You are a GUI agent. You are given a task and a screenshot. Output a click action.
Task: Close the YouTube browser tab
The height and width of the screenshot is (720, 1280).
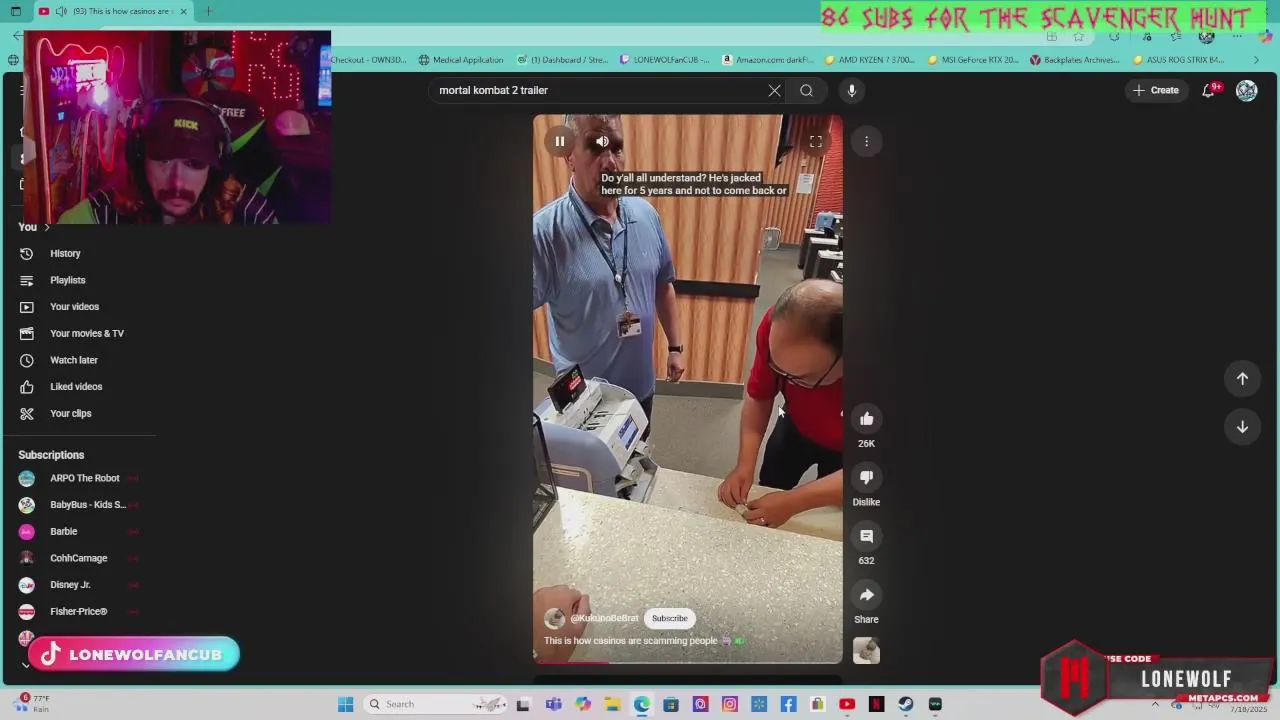pos(183,11)
